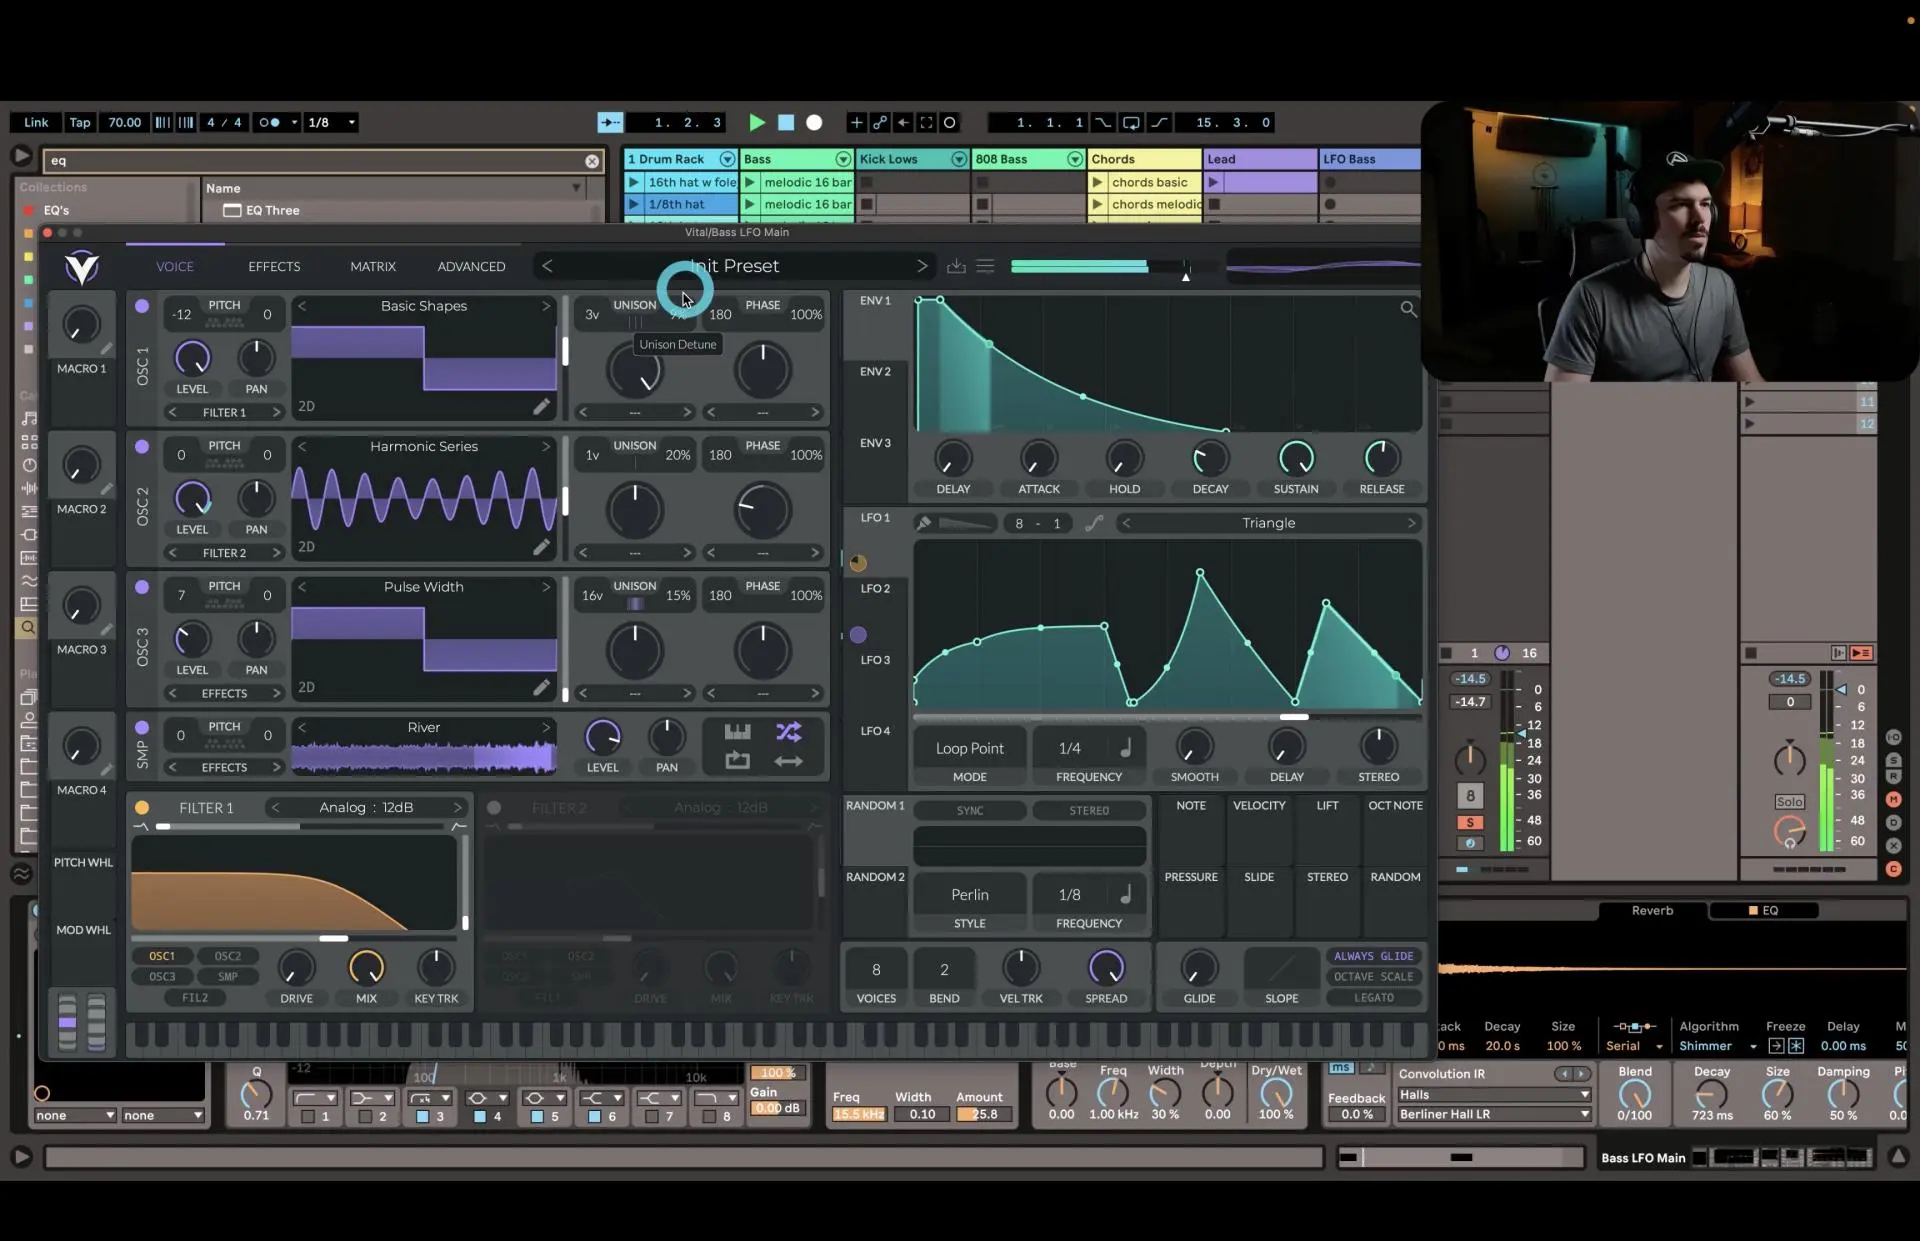Go to next LFO shape after Triangle
1920x1241 pixels.
[1411, 523]
